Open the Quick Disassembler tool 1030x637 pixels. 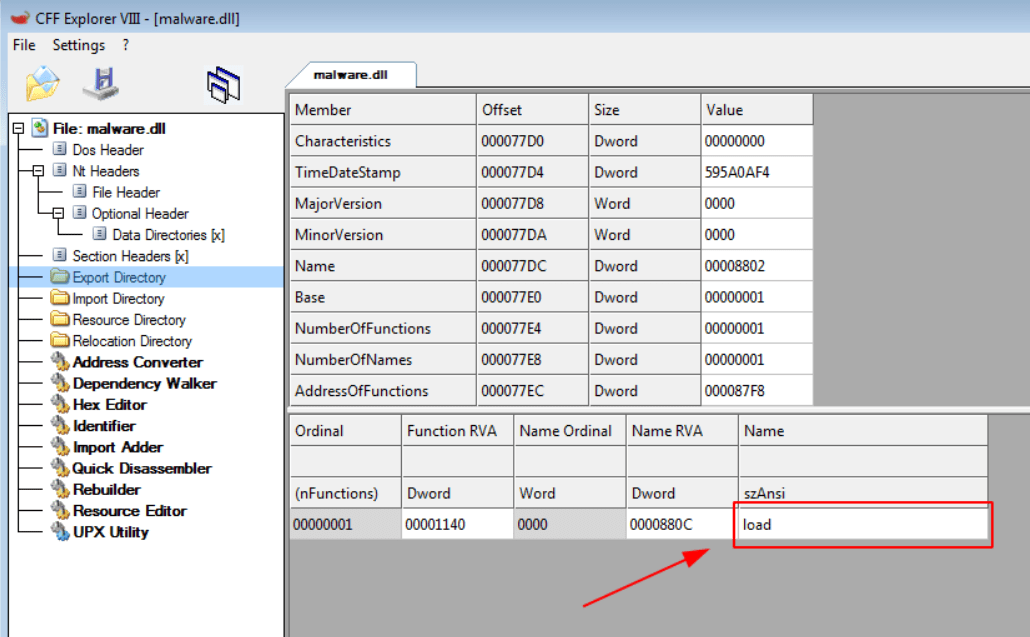(142, 468)
